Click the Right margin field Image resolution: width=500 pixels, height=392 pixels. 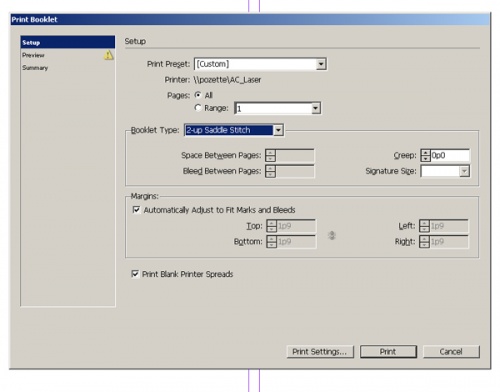click(x=449, y=242)
